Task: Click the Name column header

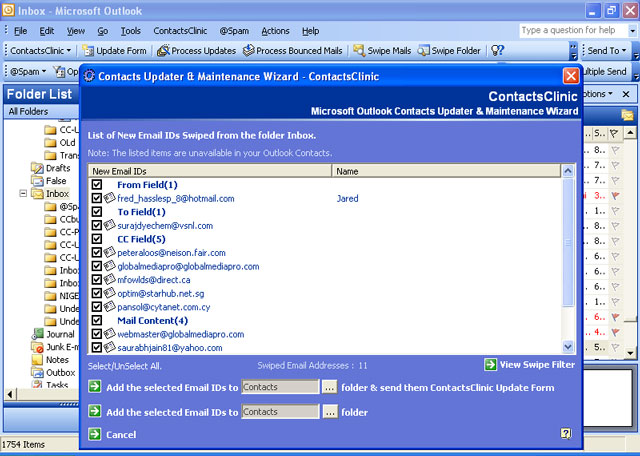Action: click(x=446, y=171)
